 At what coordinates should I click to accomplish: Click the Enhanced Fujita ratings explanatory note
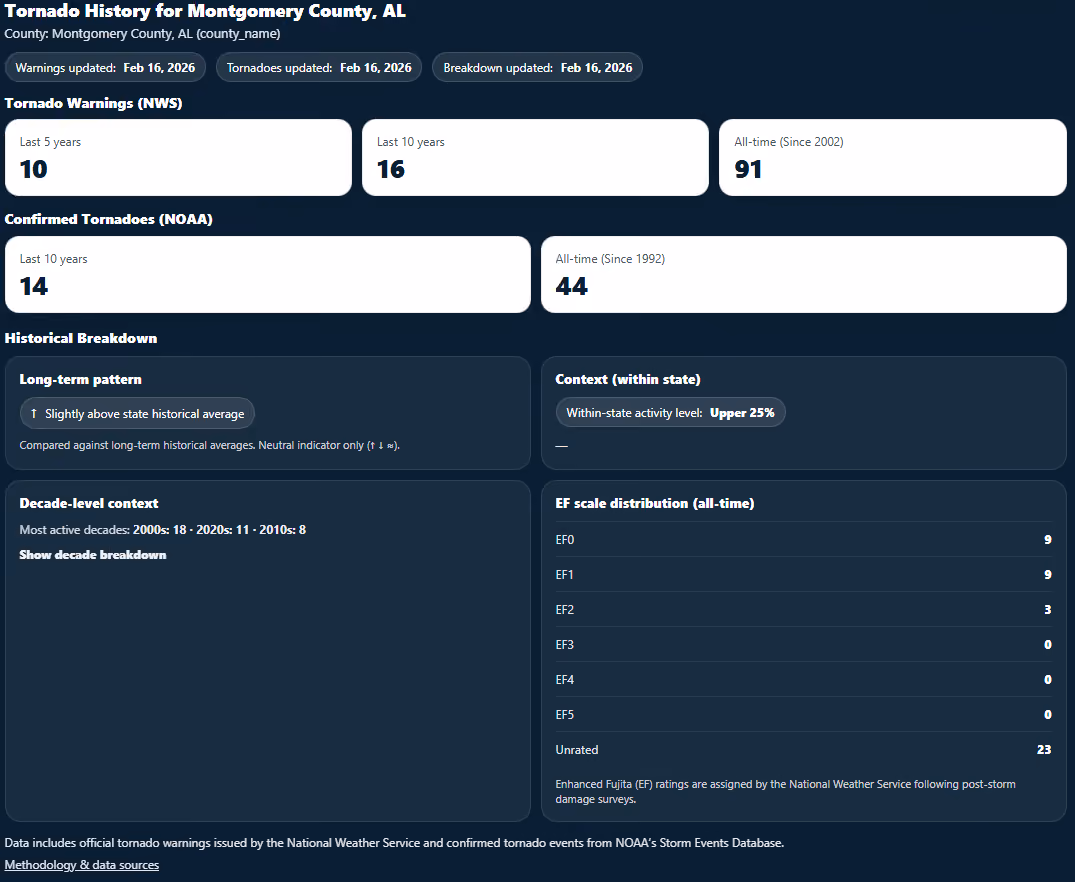point(786,791)
